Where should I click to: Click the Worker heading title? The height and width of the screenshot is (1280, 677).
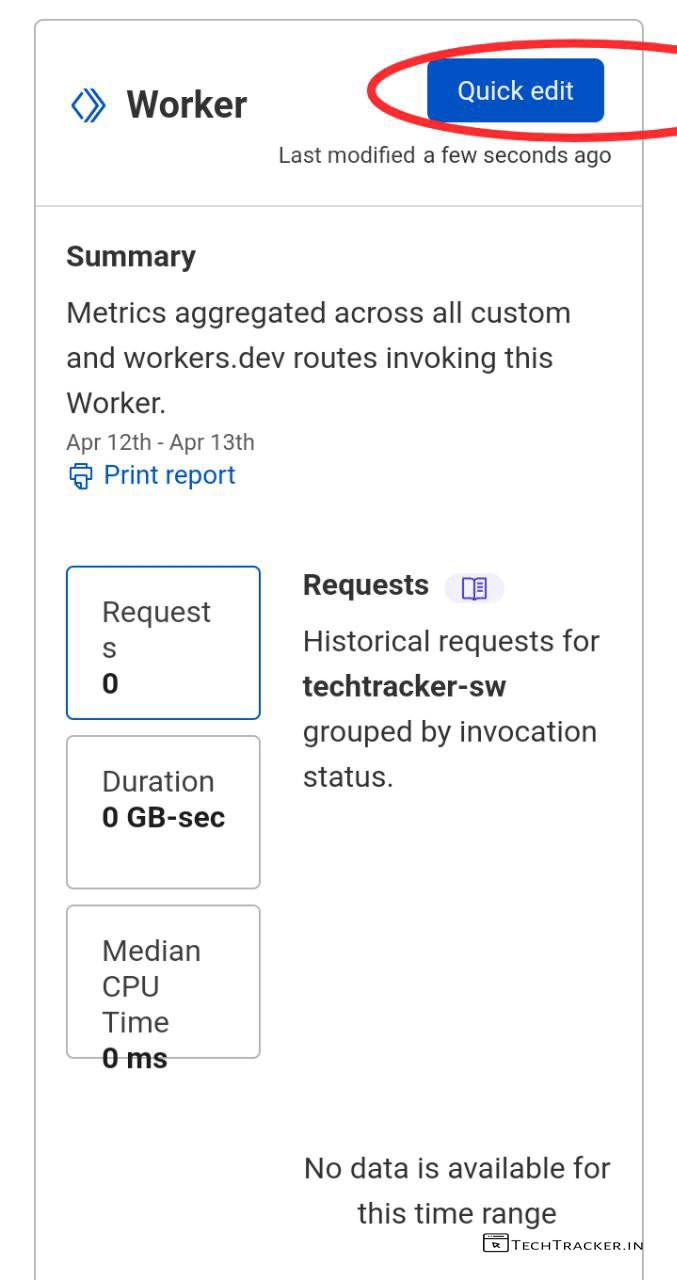pos(186,105)
